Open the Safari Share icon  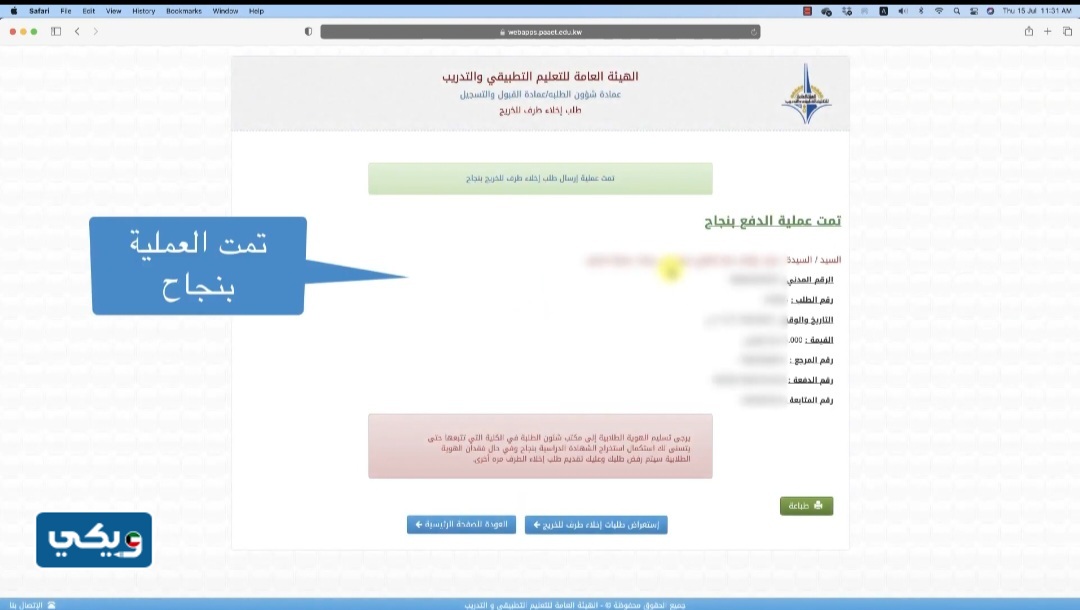click(x=1028, y=32)
